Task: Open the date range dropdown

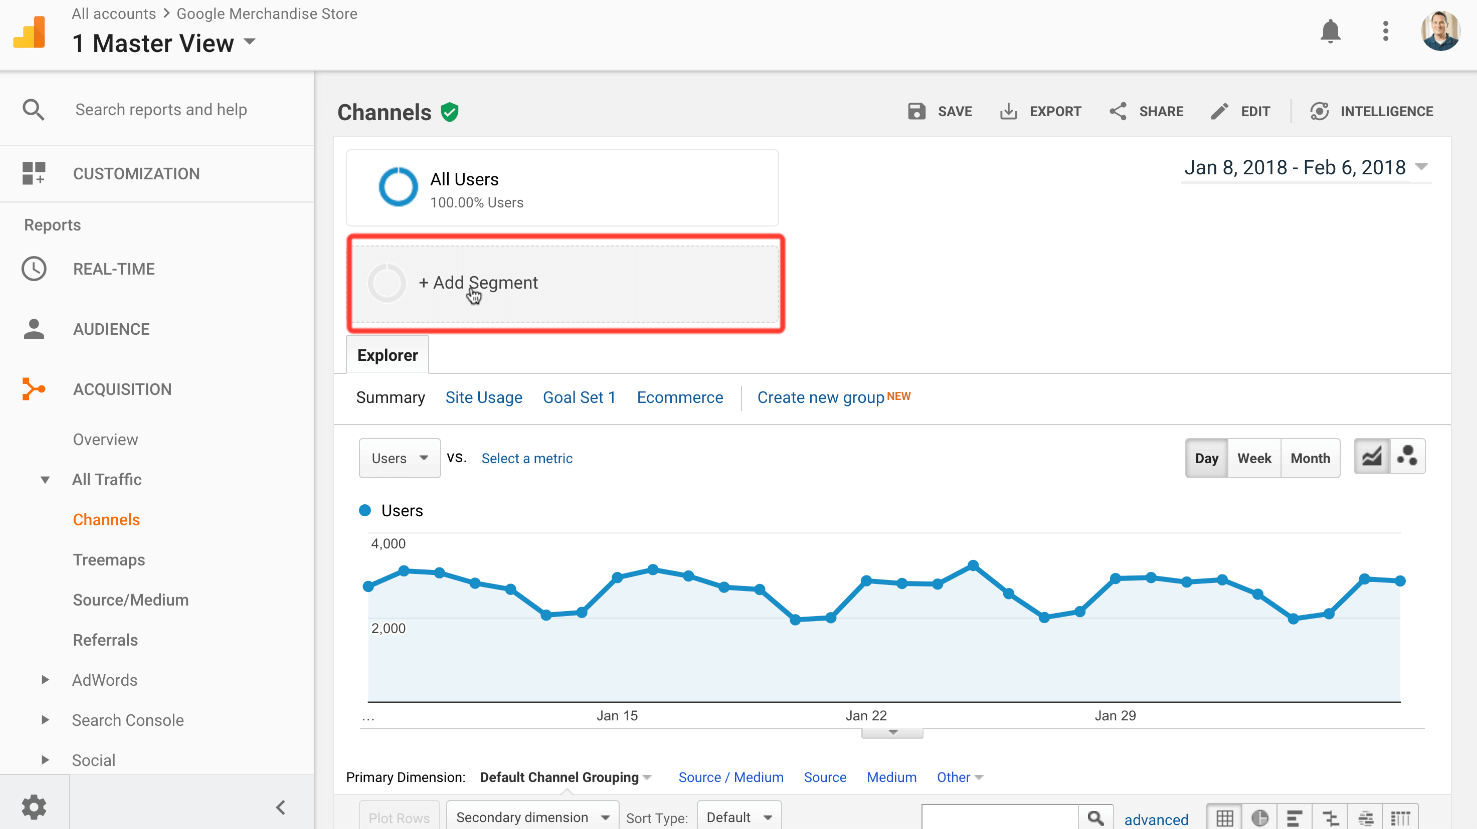Action: tap(1306, 167)
